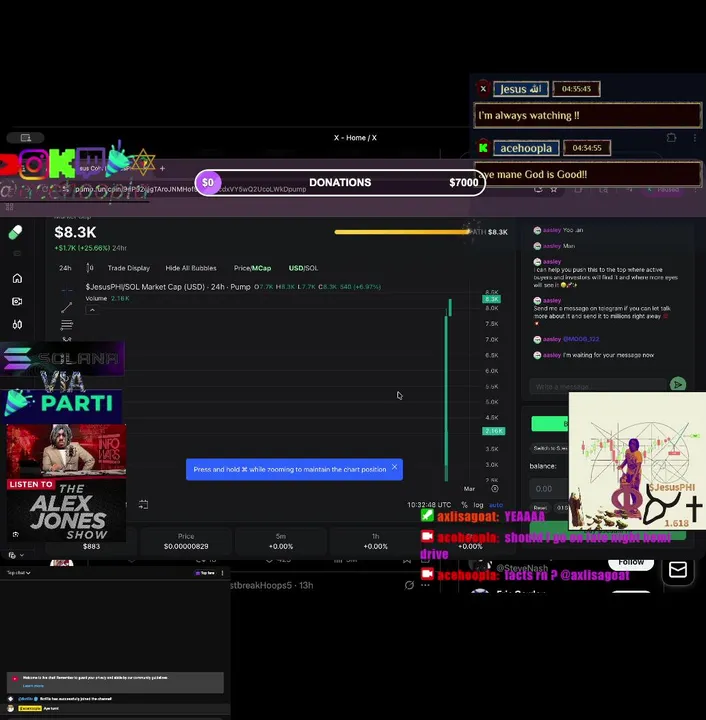Click the Donations progress bar

pyautogui.click(x=340, y=183)
